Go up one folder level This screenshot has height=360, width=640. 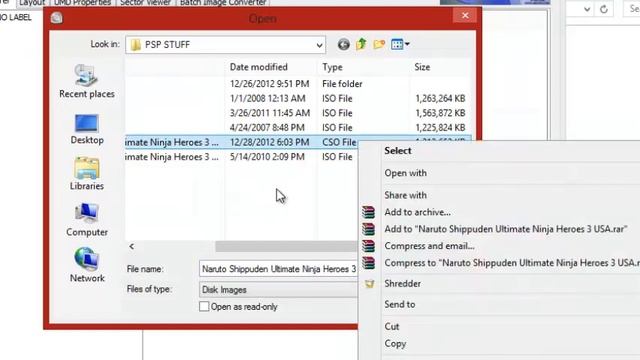[361, 44]
